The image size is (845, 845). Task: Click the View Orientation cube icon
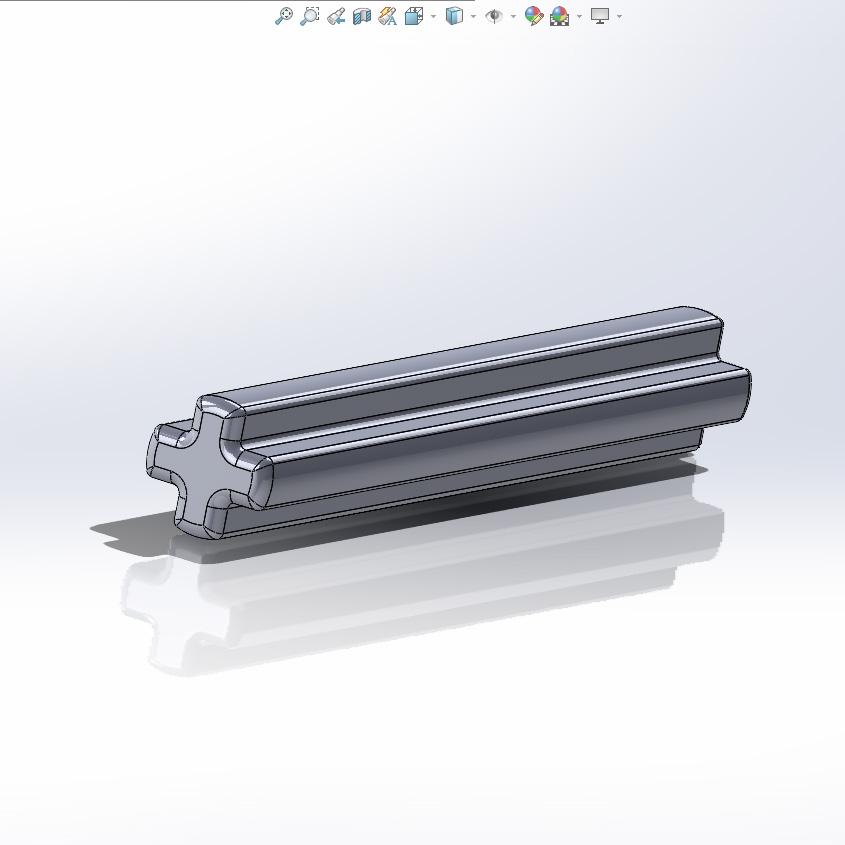pos(414,16)
